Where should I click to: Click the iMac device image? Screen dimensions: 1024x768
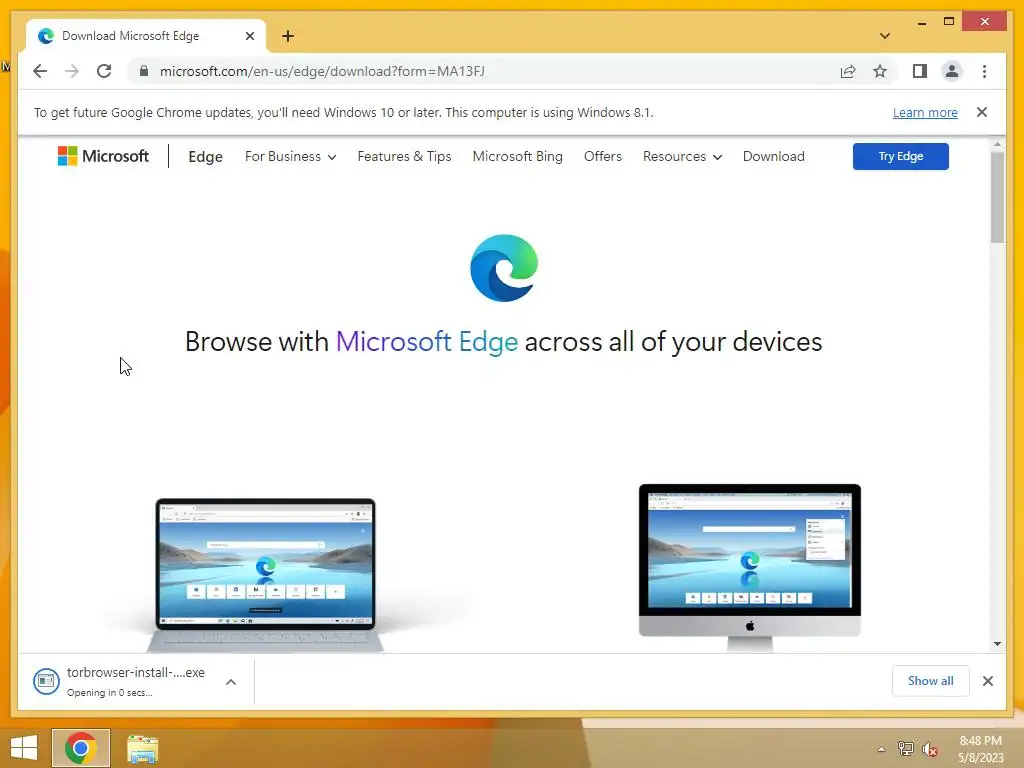(750, 567)
